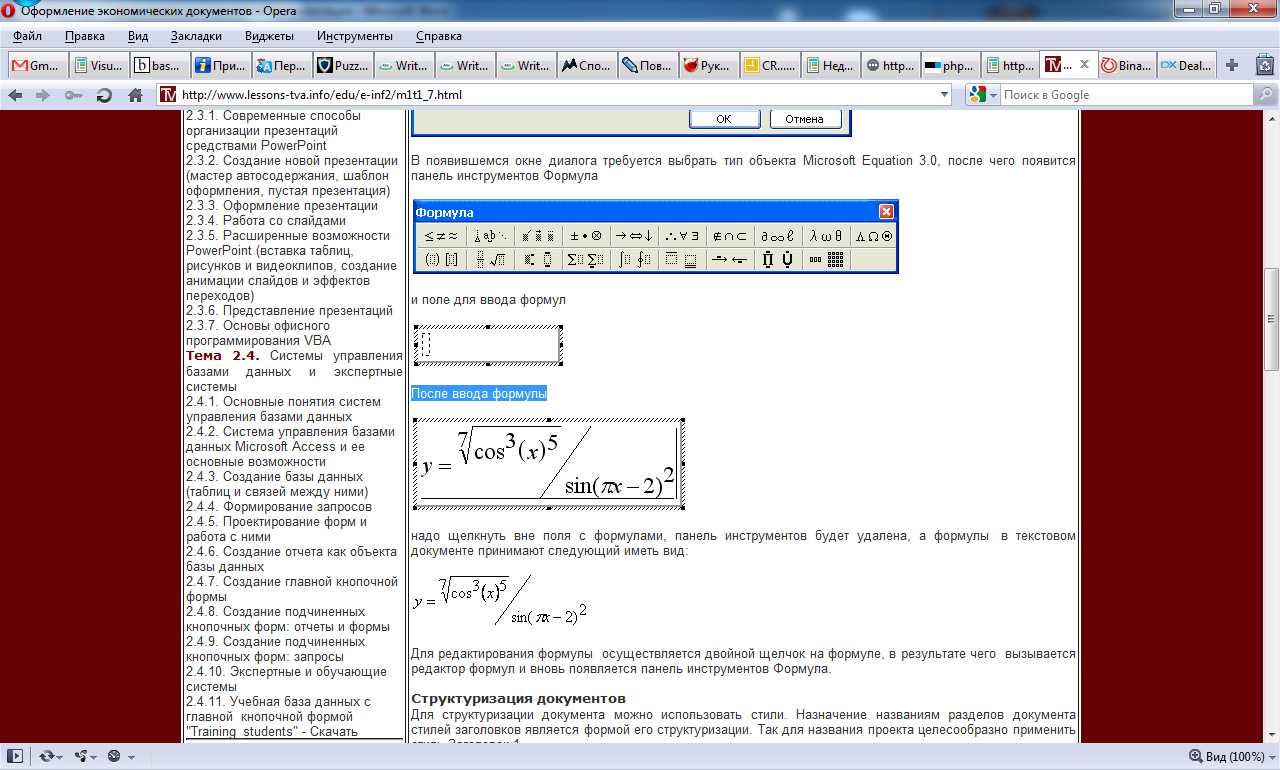The image size is (1280, 770).
Task: Click the Back navigation arrow
Action: pos(15,96)
